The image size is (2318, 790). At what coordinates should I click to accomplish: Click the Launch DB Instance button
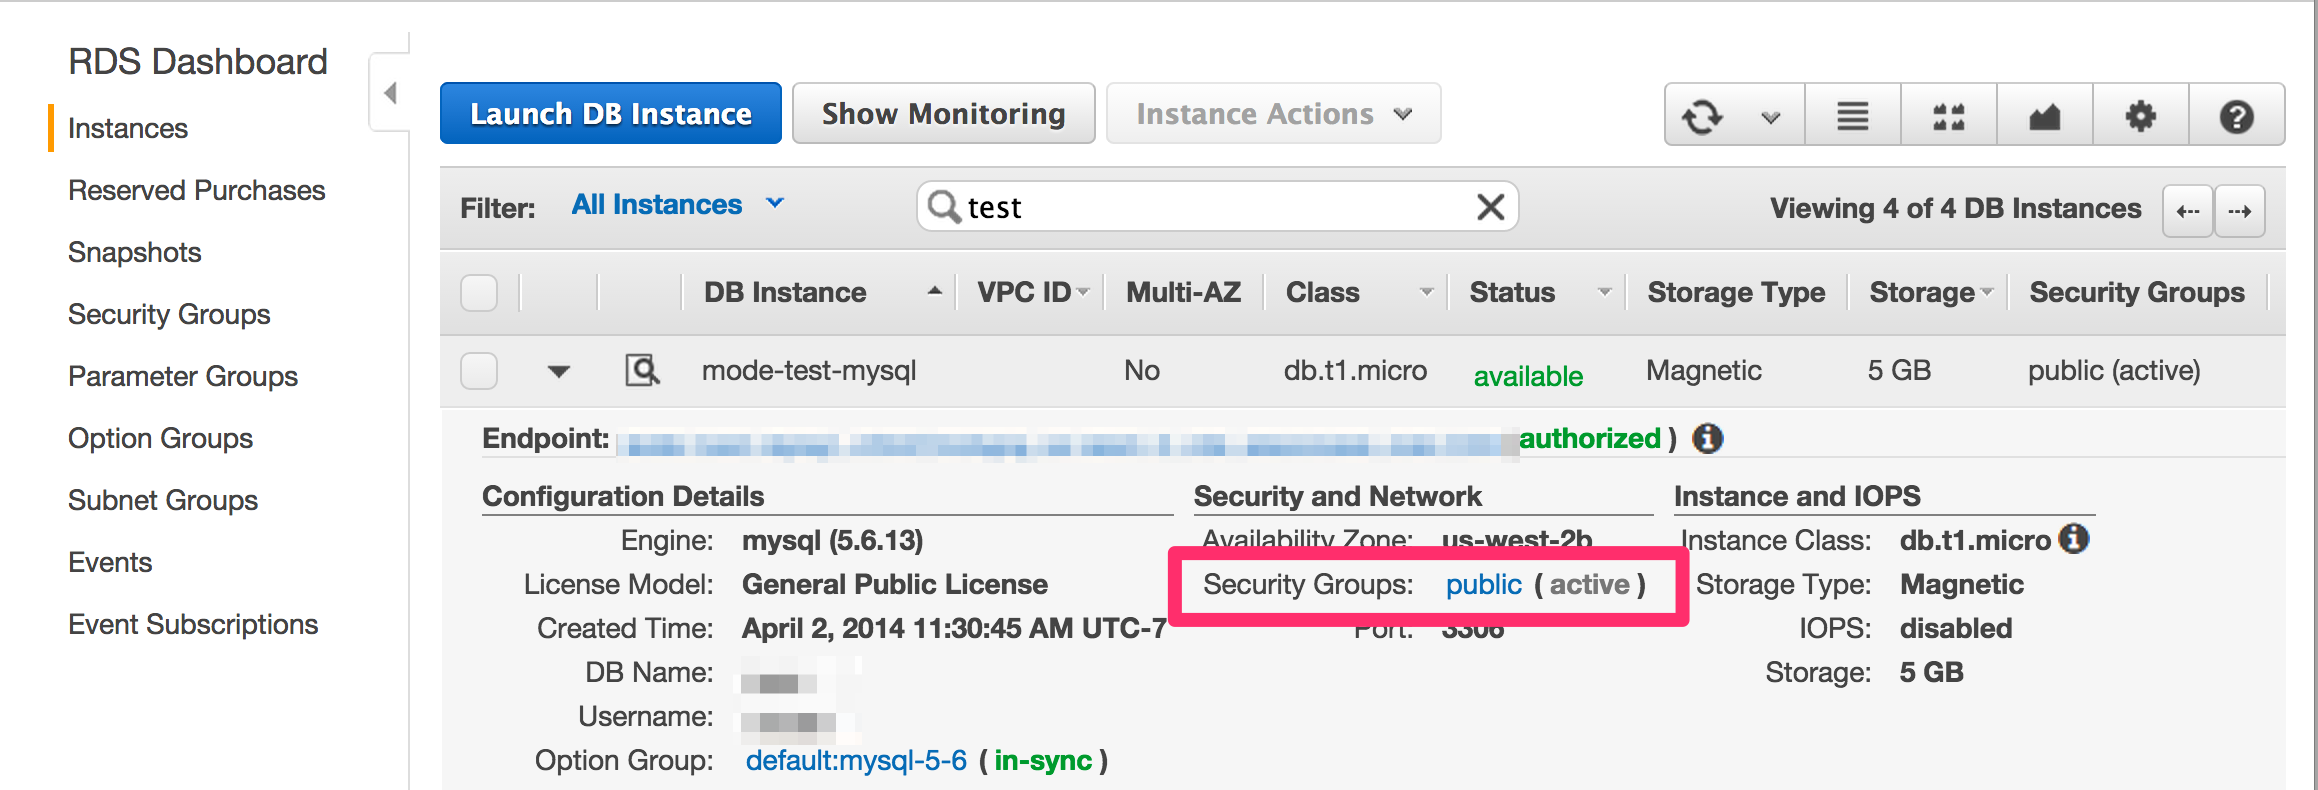coord(610,114)
